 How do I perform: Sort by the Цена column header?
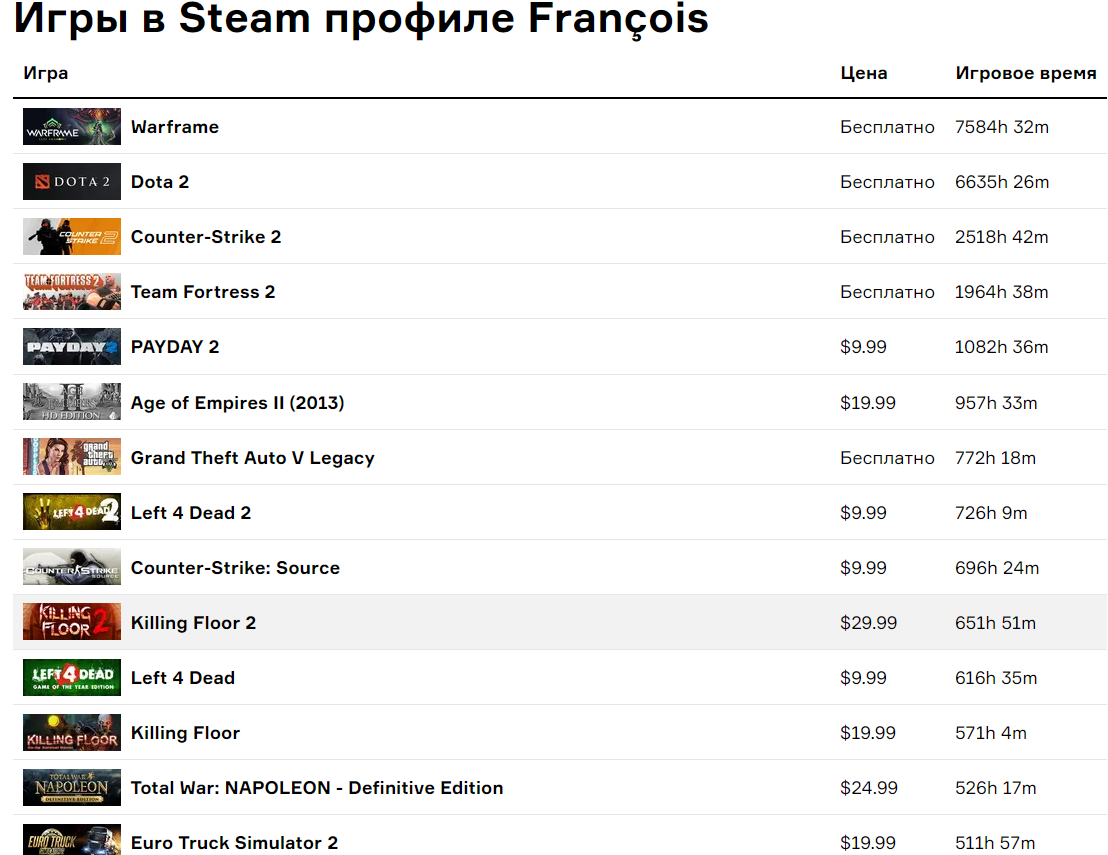(x=863, y=73)
